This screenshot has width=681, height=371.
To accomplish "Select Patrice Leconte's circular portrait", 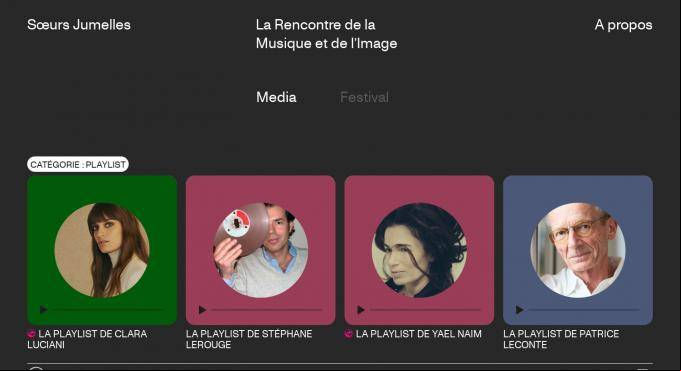I will pyautogui.click(x=578, y=250).
